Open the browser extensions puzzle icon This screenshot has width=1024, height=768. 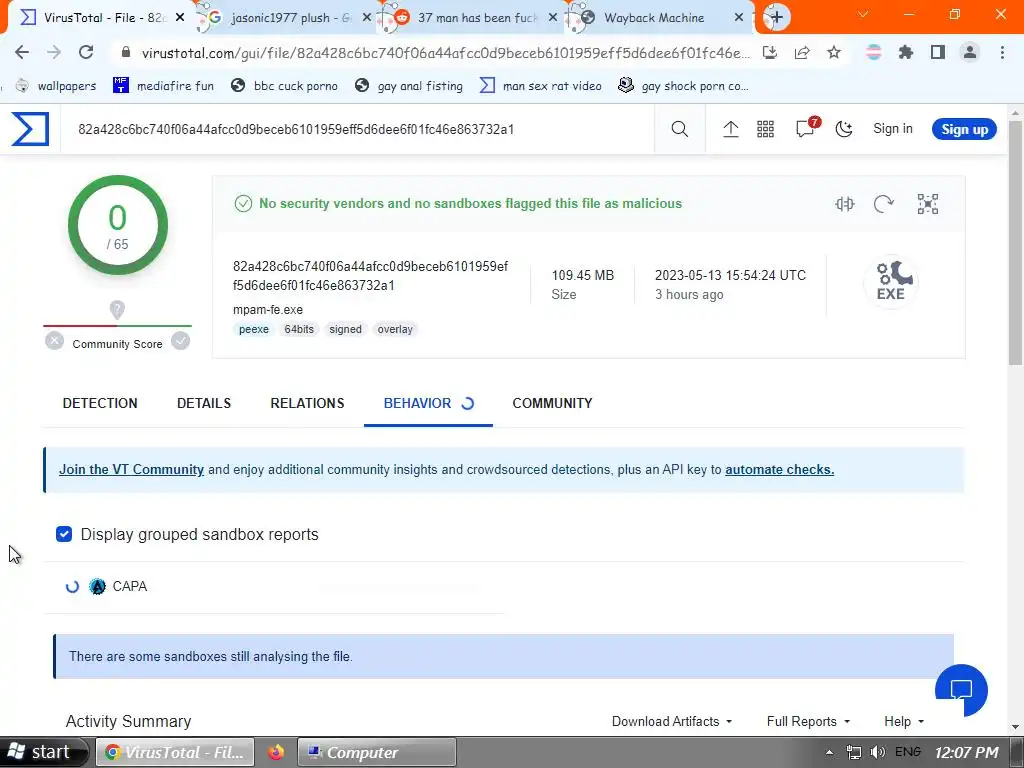tap(906, 52)
